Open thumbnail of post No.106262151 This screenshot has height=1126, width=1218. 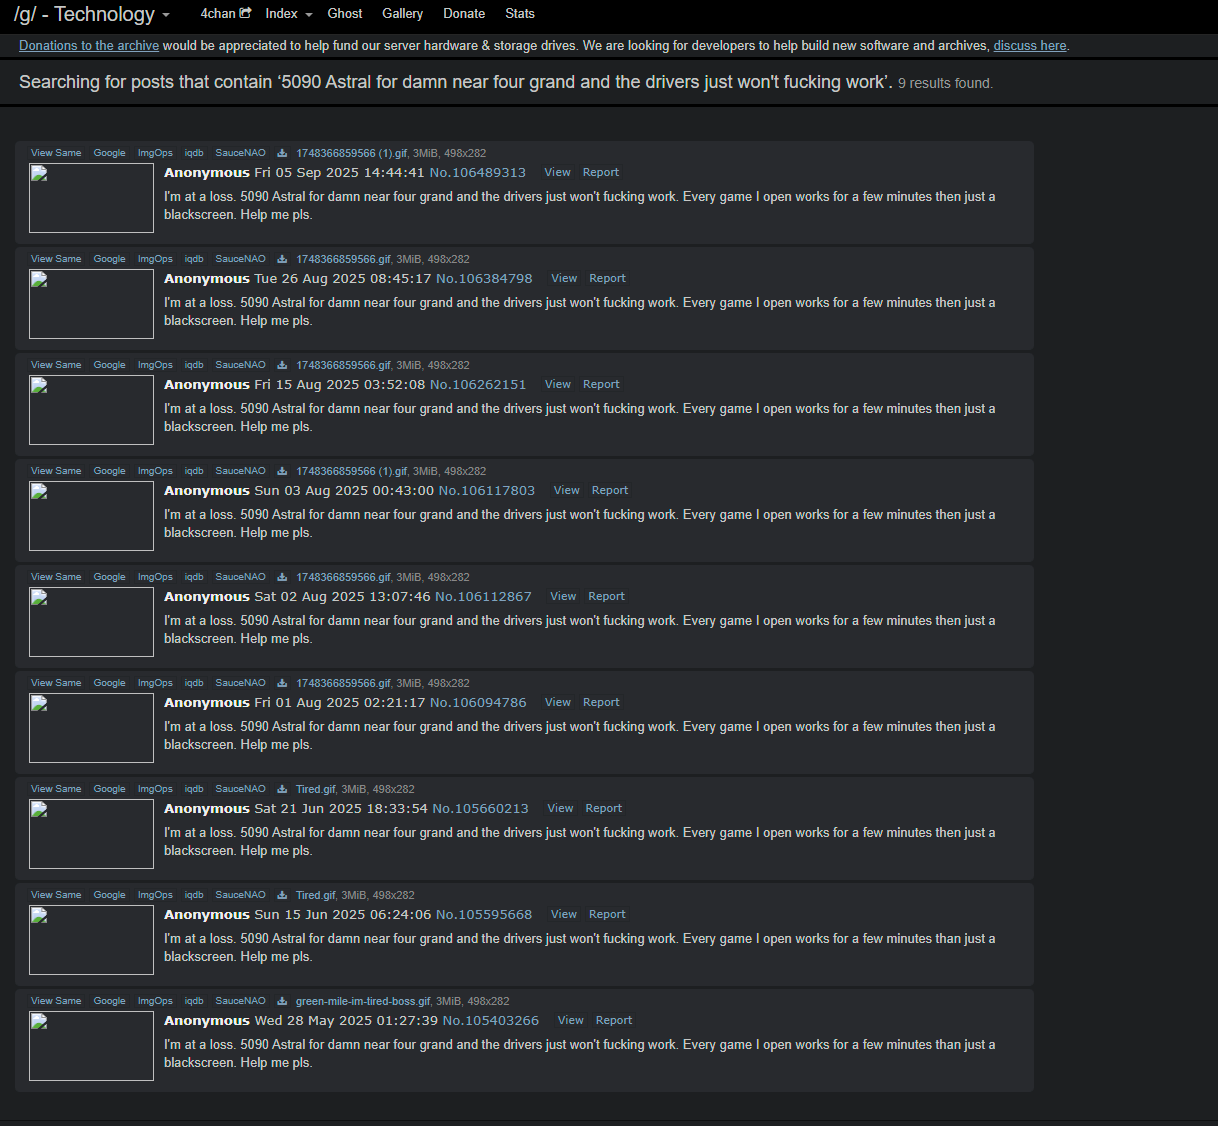tap(91, 410)
